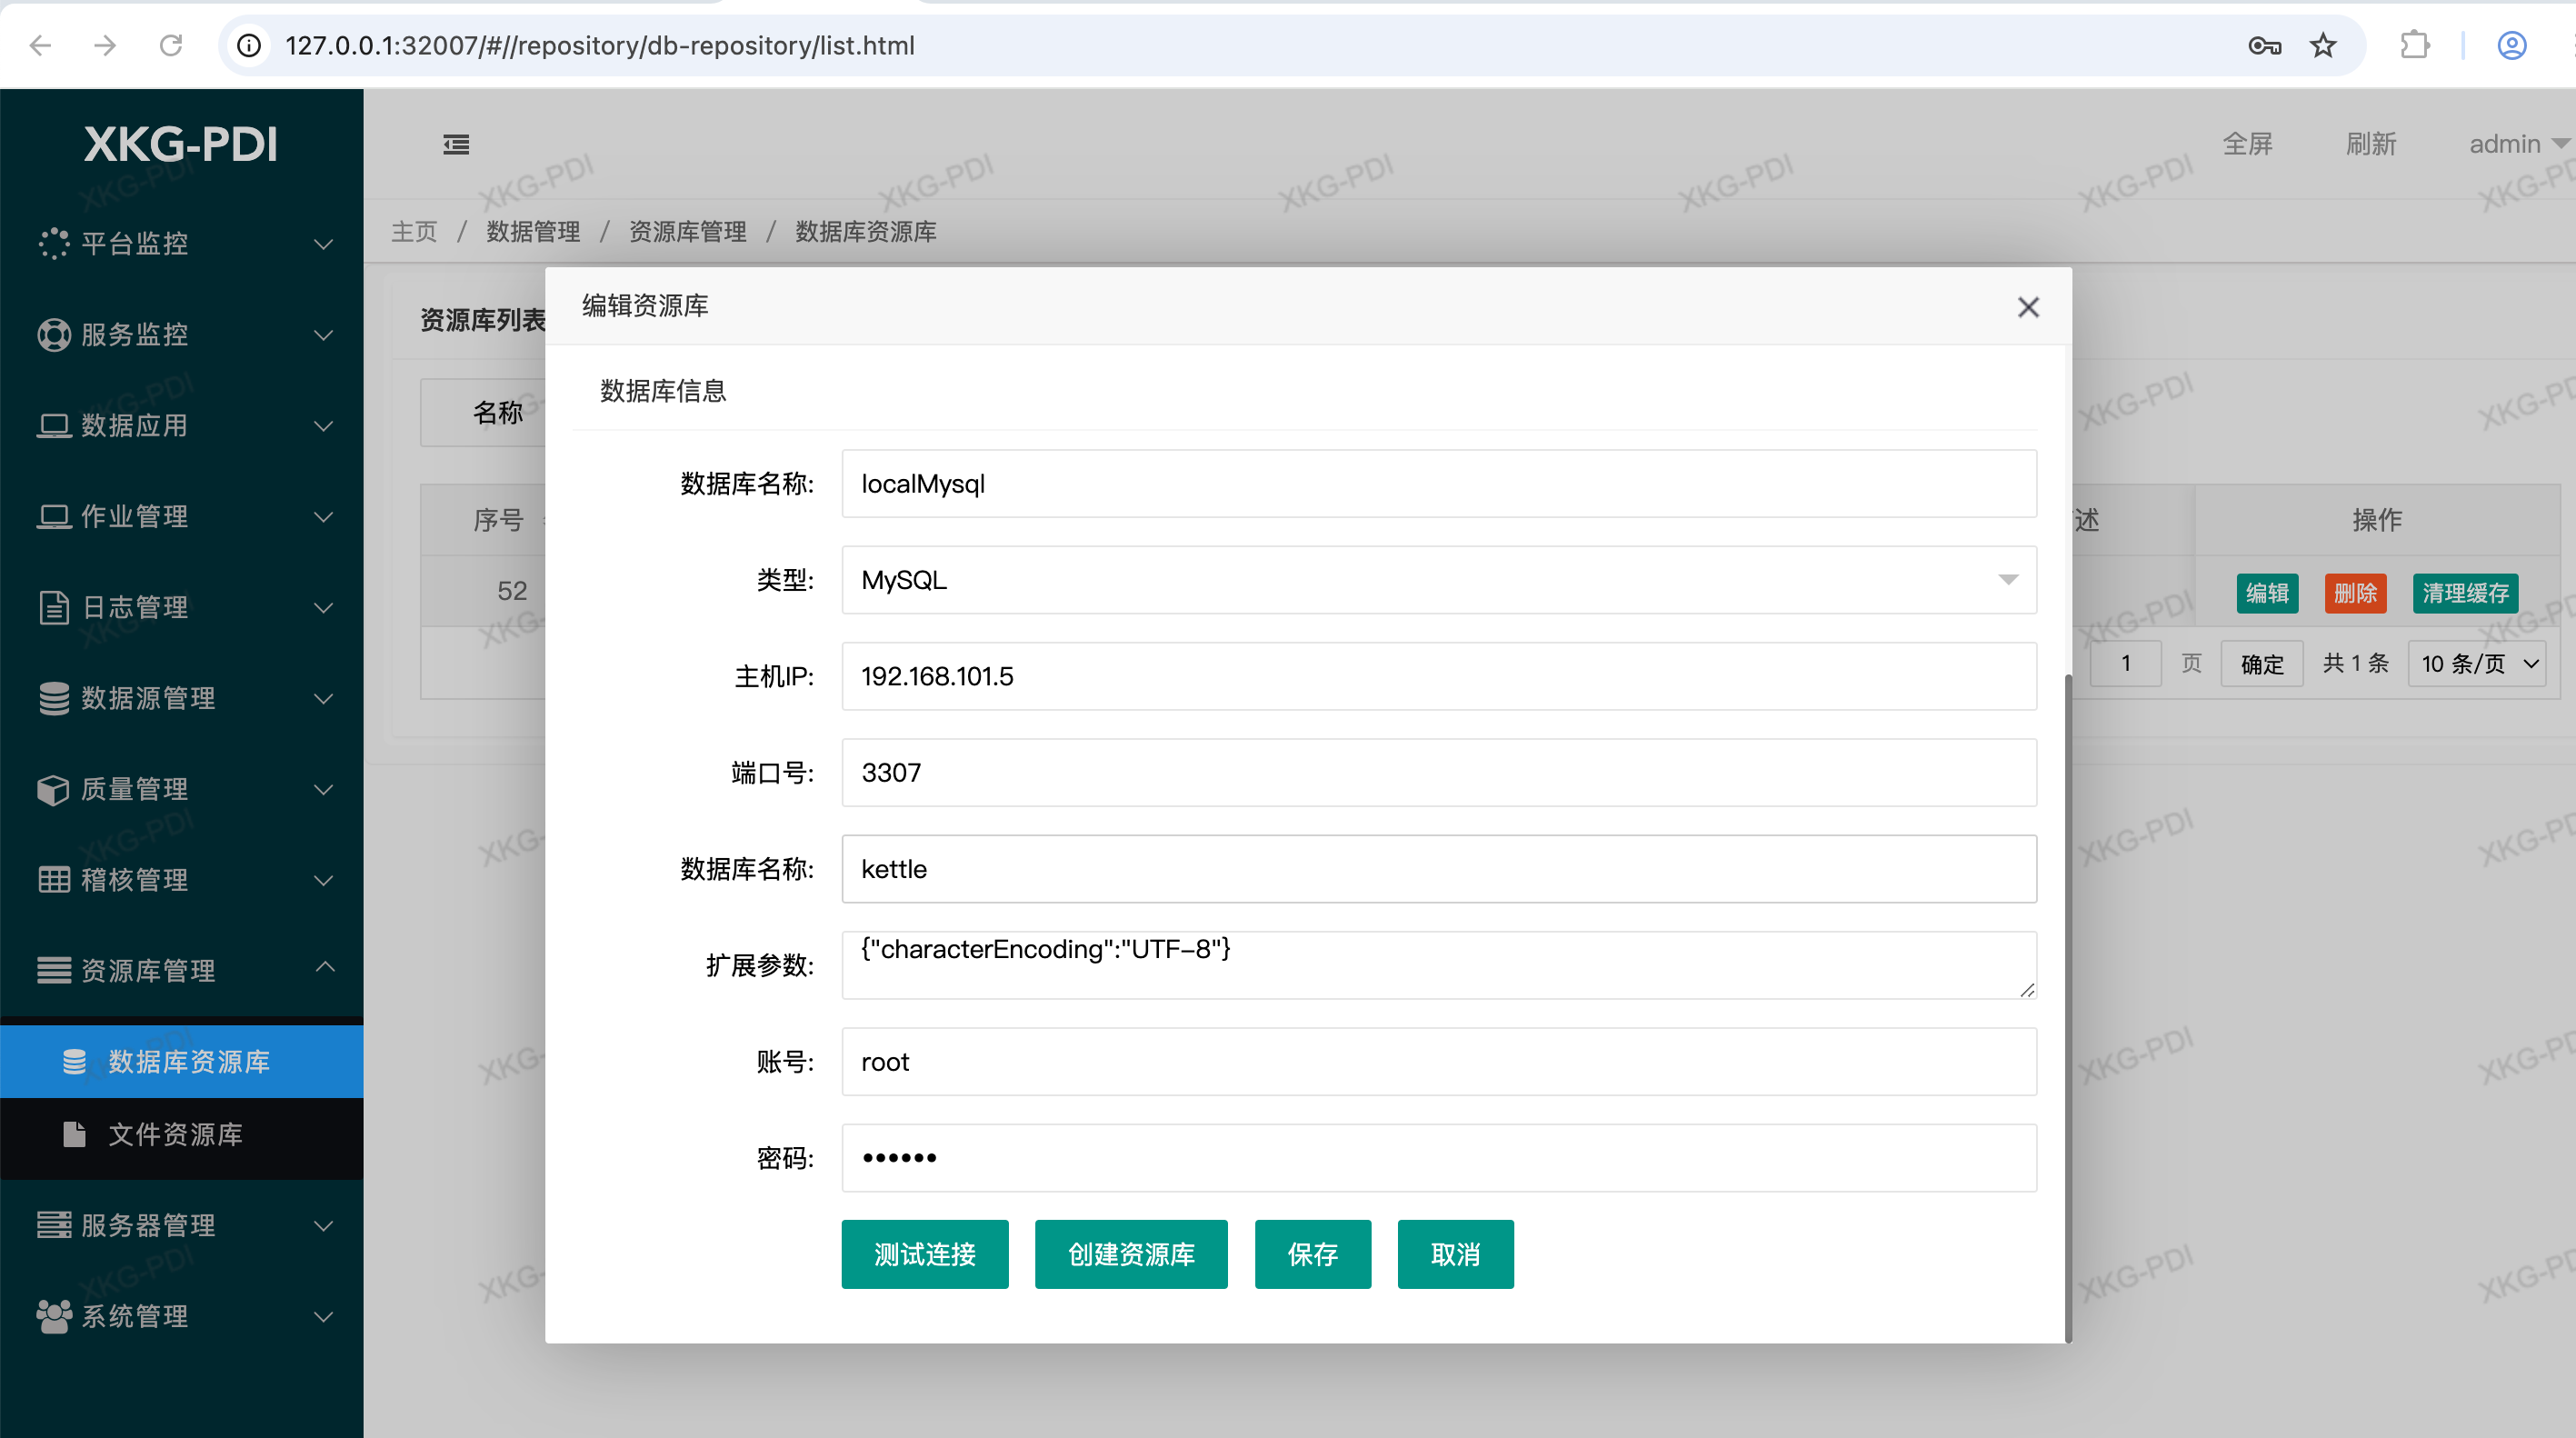The image size is (2576, 1438).
Task: Close the 编辑资源库 dialog
Action: coord(2027,307)
